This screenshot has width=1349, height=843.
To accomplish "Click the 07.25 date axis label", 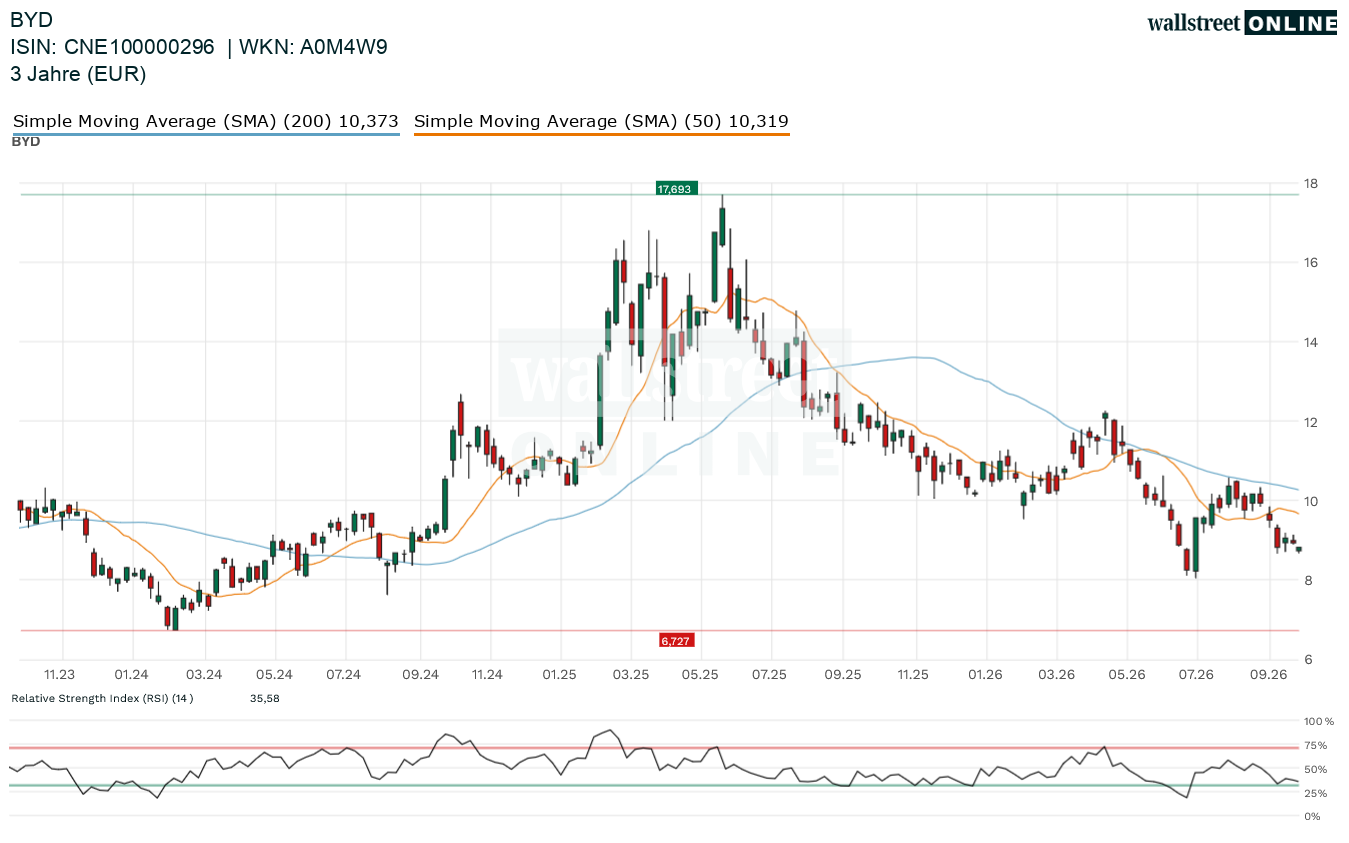I will pyautogui.click(x=769, y=675).
